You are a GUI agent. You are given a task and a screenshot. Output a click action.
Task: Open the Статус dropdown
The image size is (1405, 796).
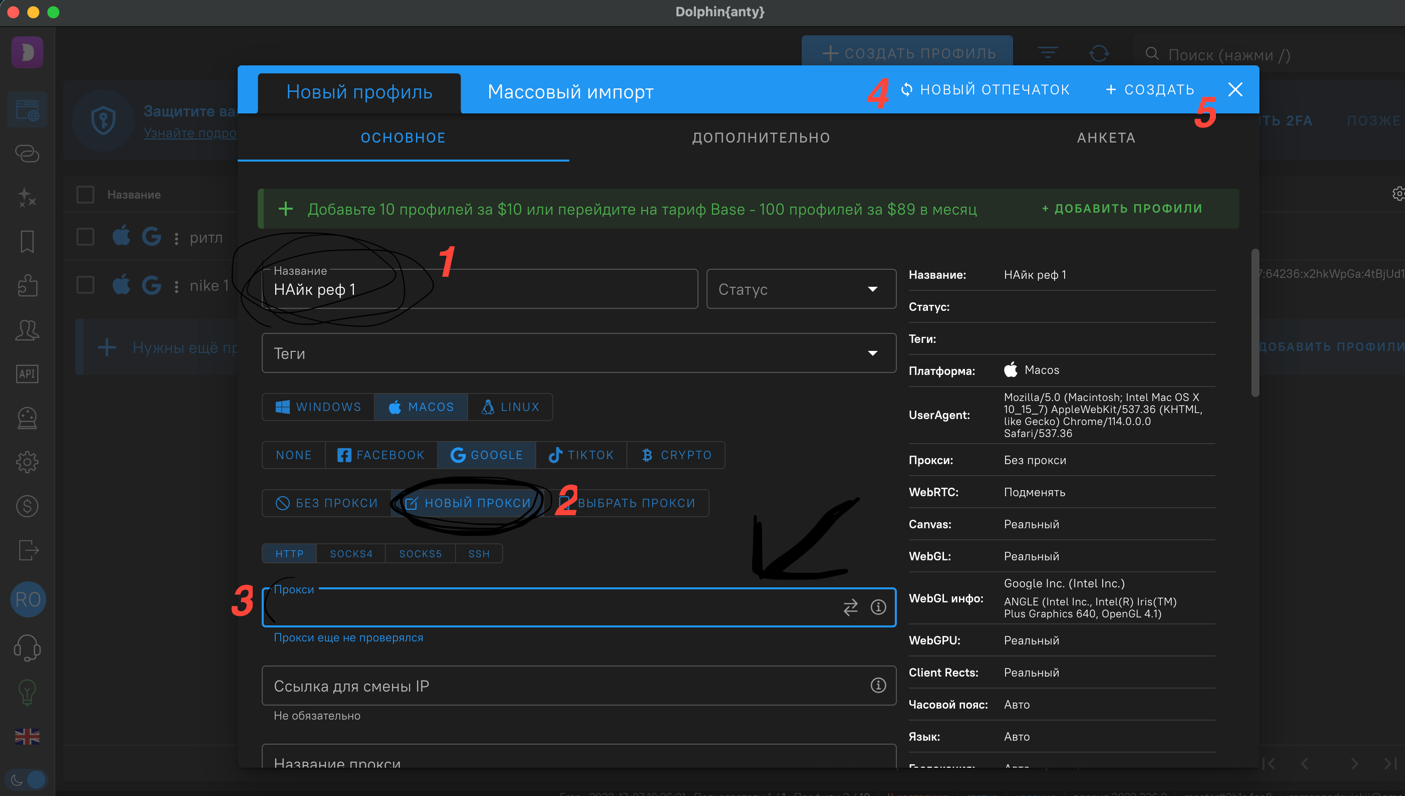[801, 289]
